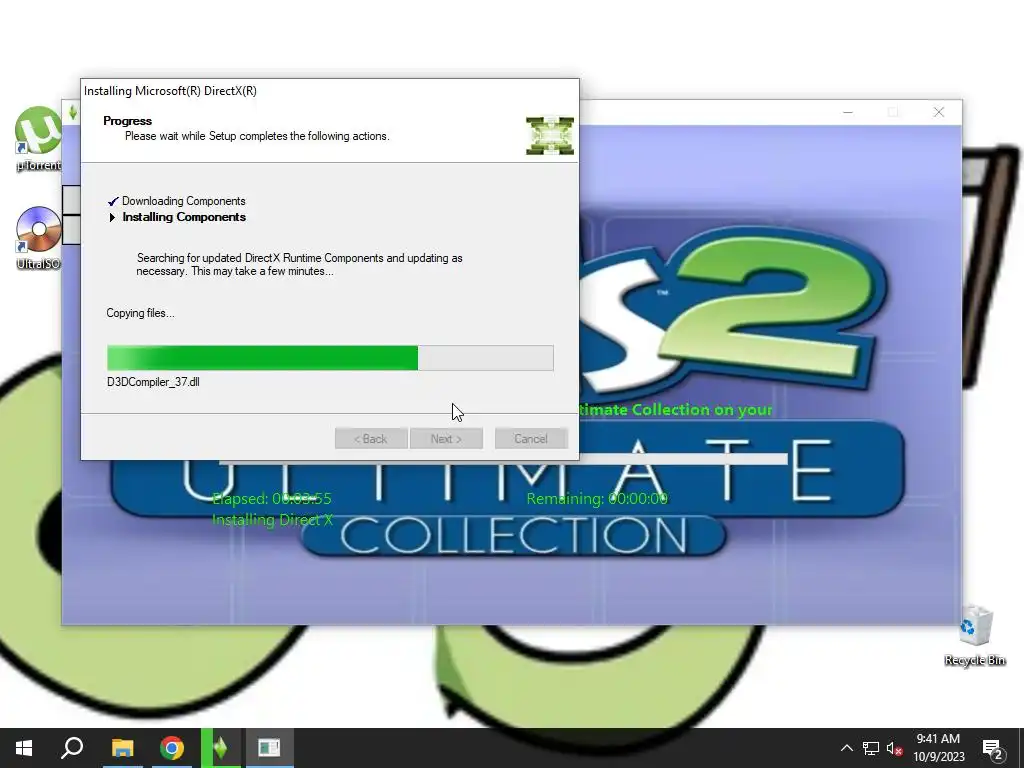Click the Installing Components arrow marker
This screenshot has height=768, width=1024.
pos(112,217)
